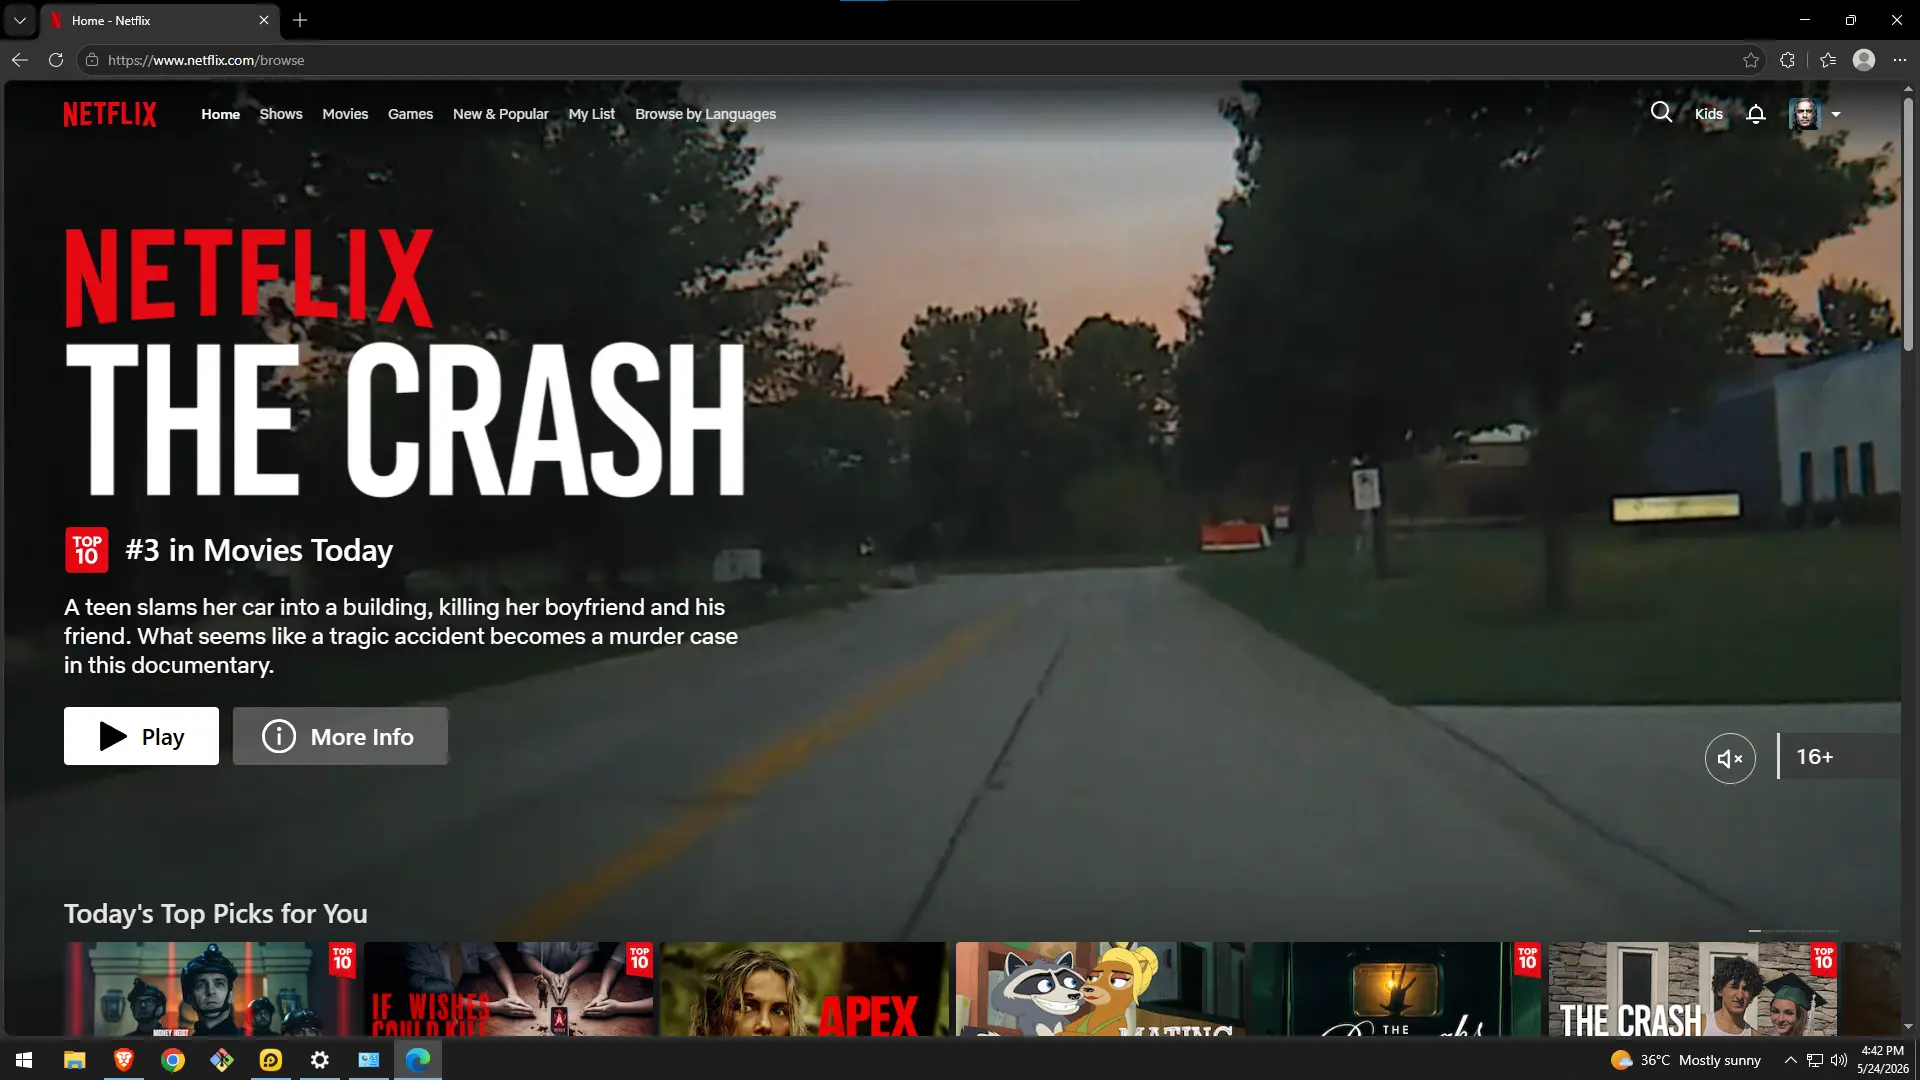This screenshot has height=1080, width=1920.
Task: Go to Shows section
Action: coord(281,114)
